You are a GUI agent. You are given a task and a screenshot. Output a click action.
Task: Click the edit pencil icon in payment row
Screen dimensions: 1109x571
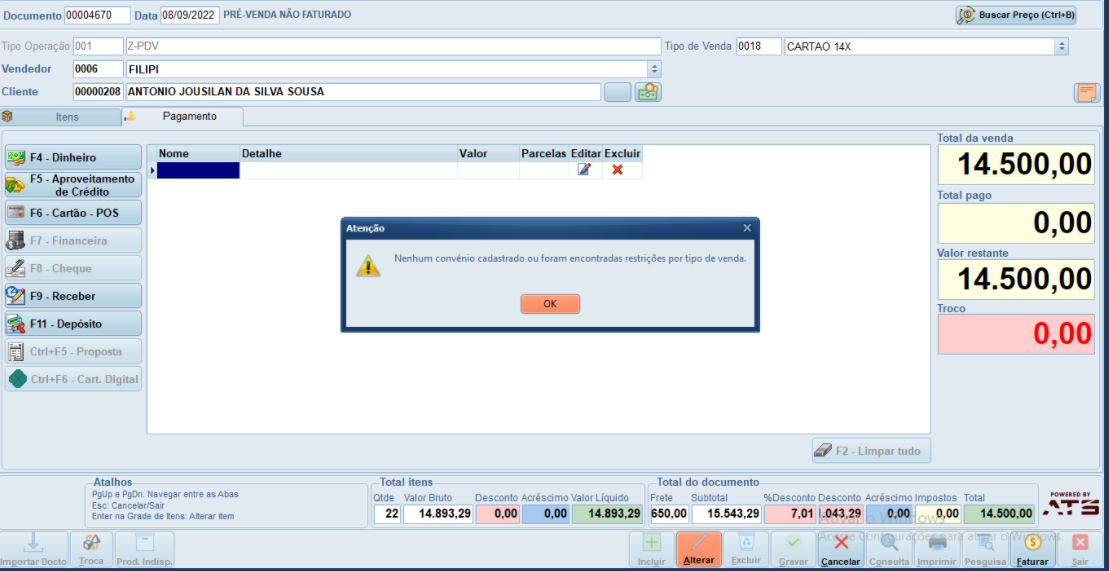tap(584, 170)
